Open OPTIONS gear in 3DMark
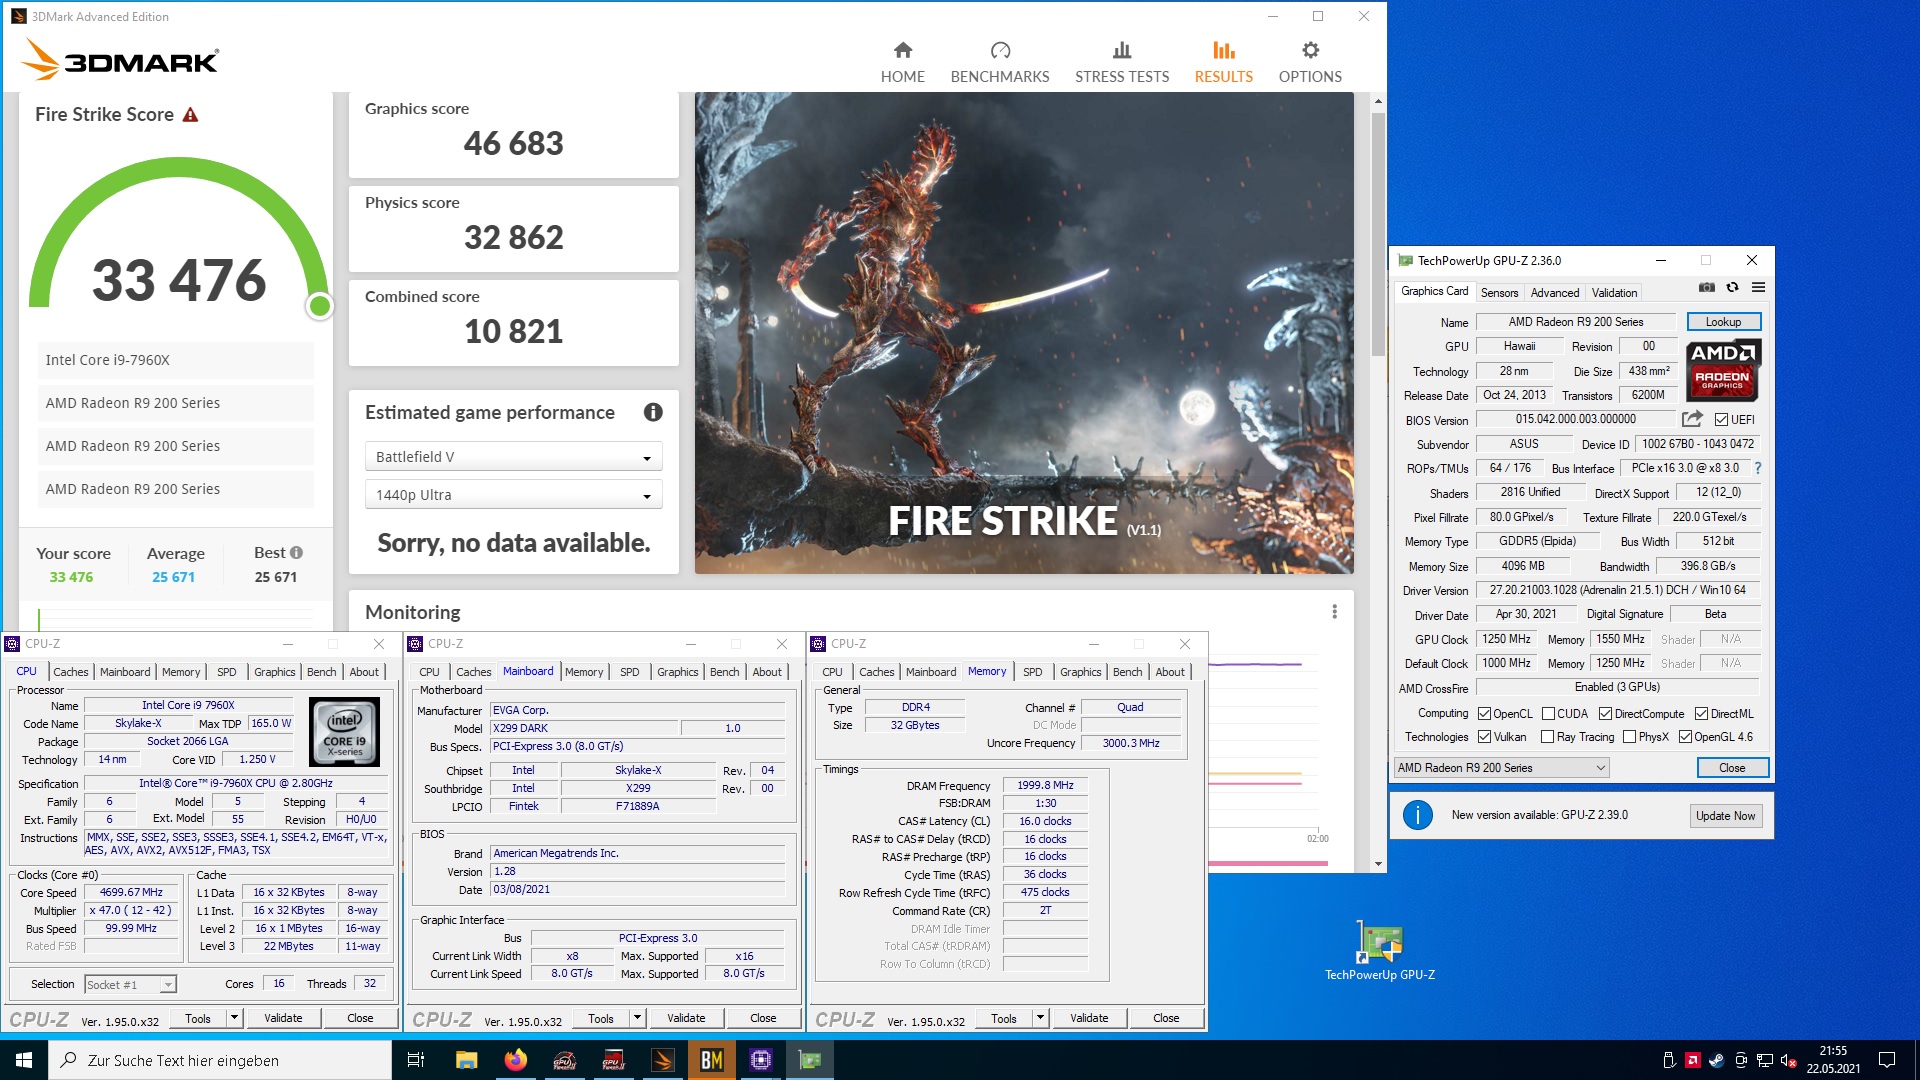The width and height of the screenshot is (1920, 1080). (1310, 62)
